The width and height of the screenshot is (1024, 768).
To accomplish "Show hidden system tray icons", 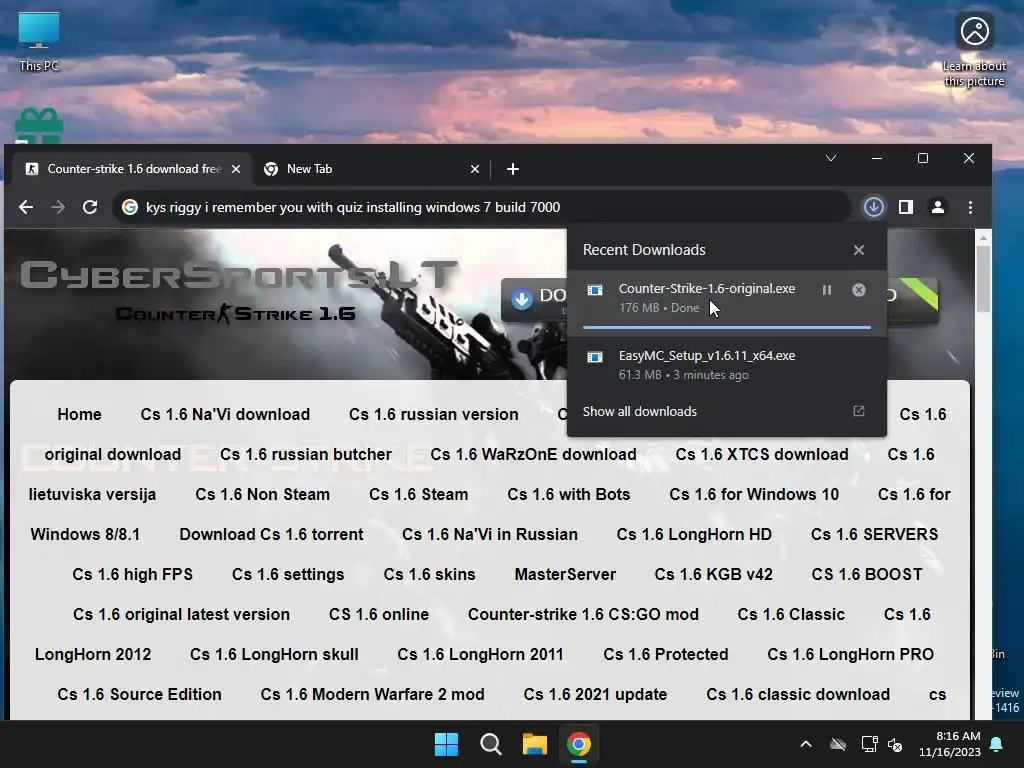I will click(806, 744).
